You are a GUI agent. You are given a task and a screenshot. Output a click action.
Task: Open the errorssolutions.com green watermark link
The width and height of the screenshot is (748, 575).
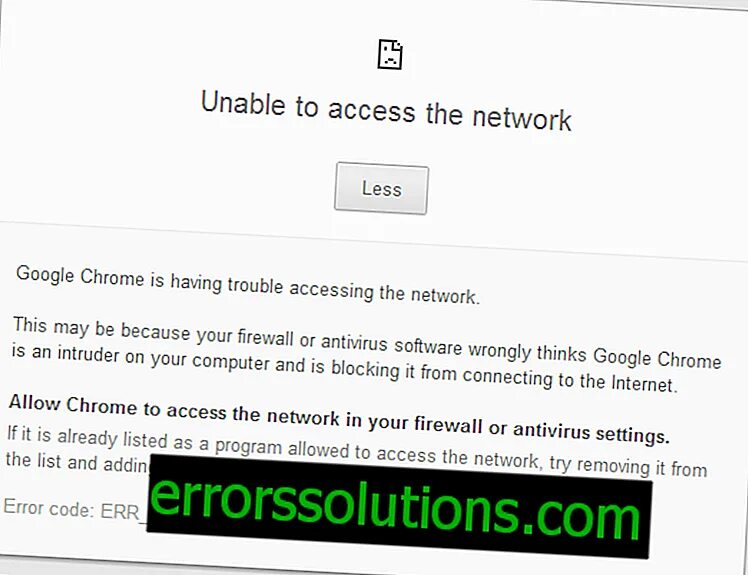(398, 506)
